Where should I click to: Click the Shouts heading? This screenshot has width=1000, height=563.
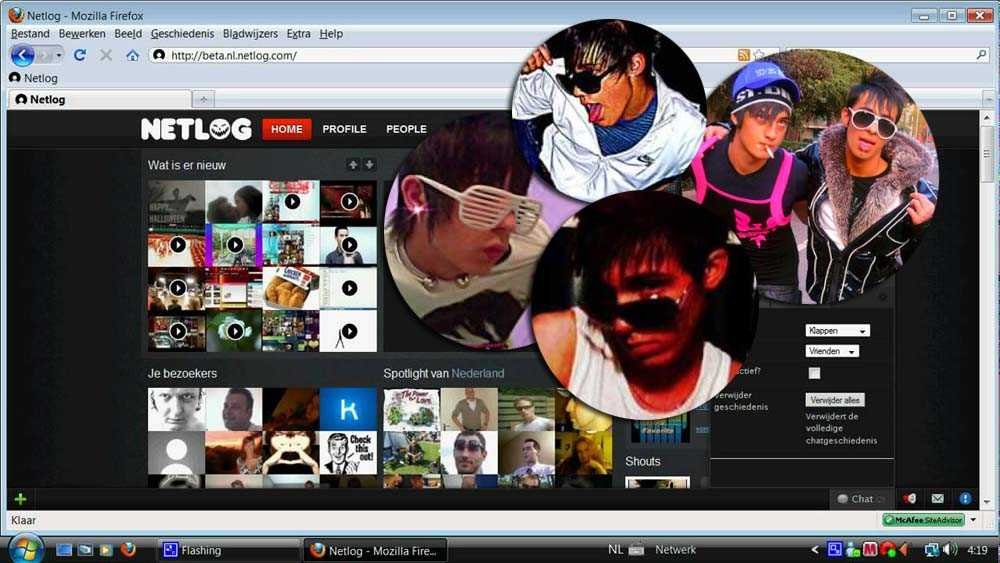click(x=643, y=461)
